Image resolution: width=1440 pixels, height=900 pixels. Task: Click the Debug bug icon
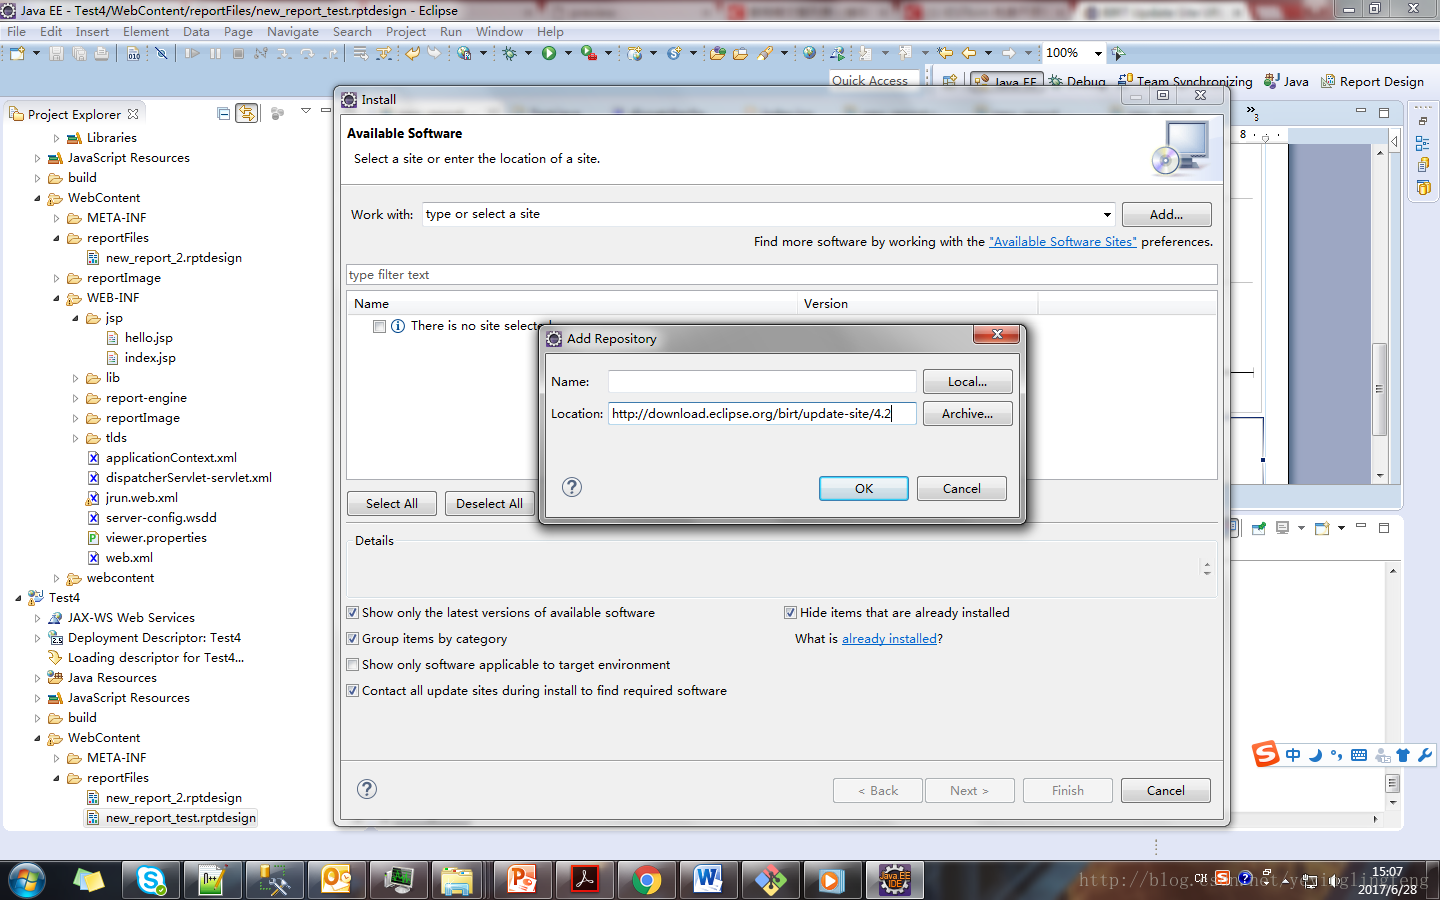point(509,53)
